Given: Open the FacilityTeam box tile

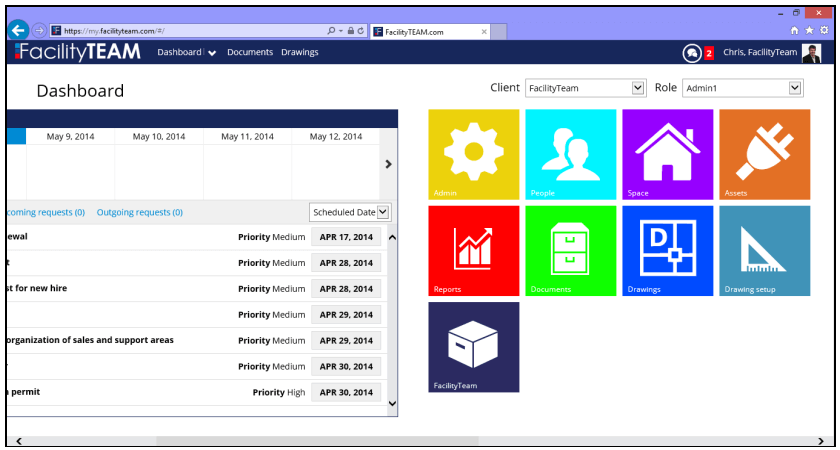Looking at the screenshot, I should [474, 347].
